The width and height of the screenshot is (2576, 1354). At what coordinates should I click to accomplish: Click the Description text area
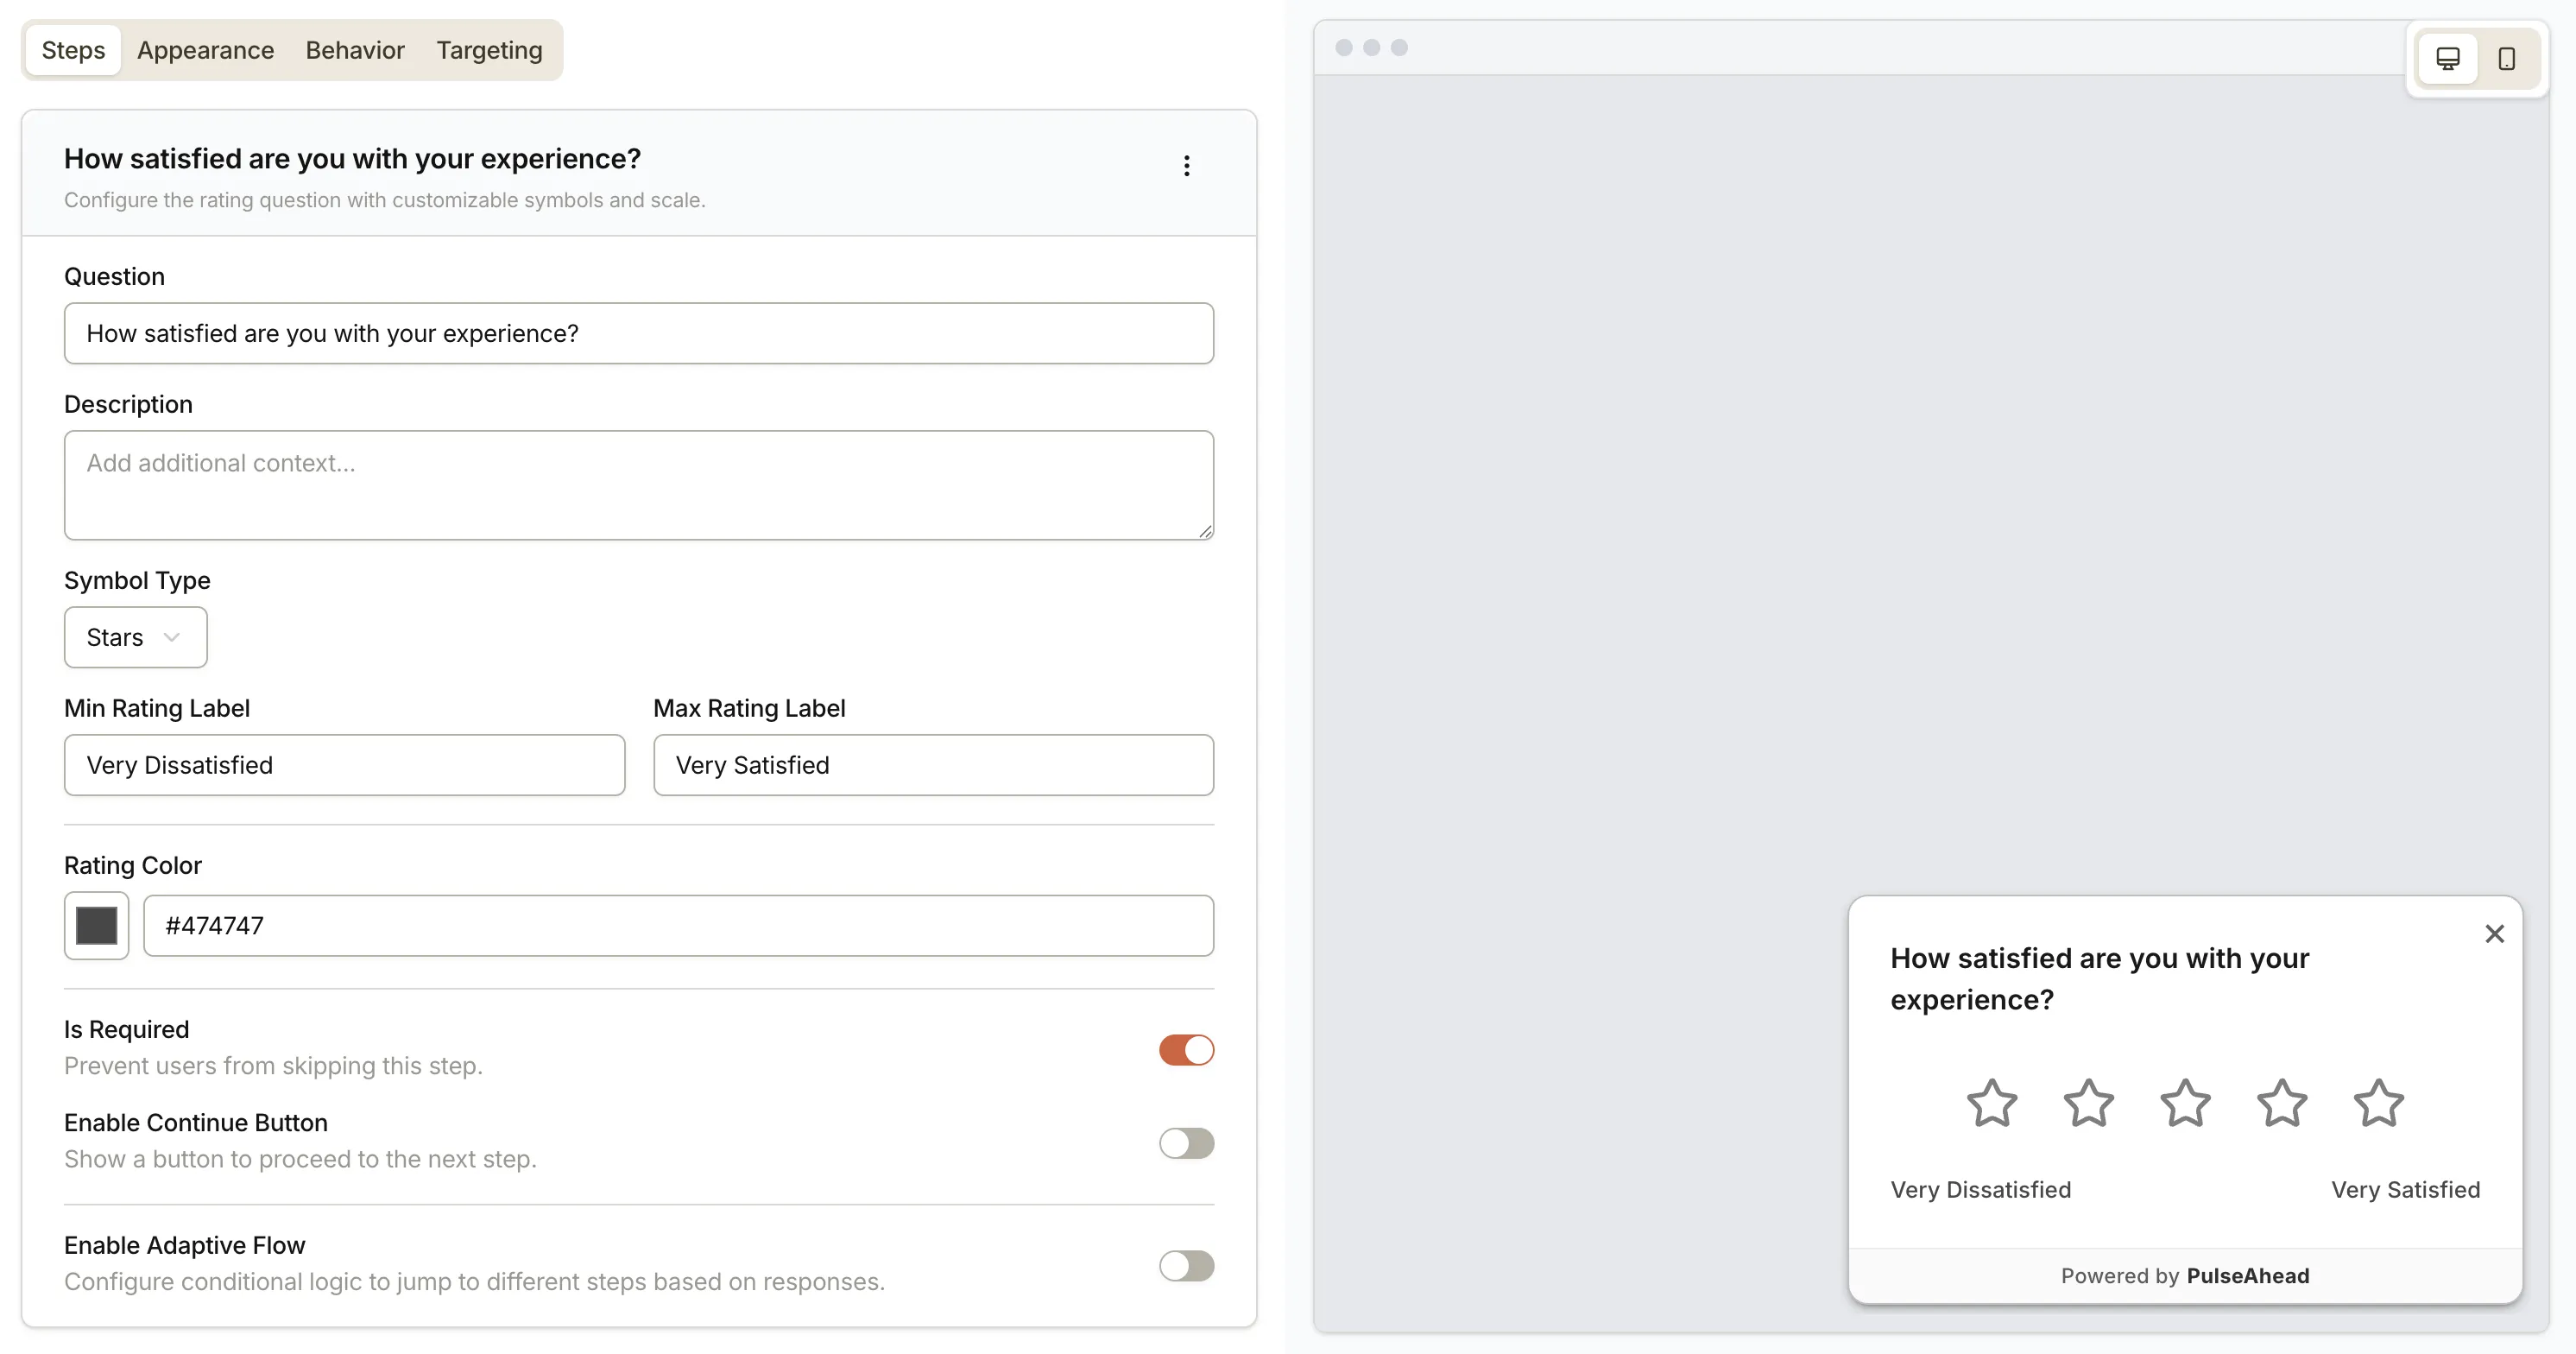pyautogui.click(x=638, y=485)
